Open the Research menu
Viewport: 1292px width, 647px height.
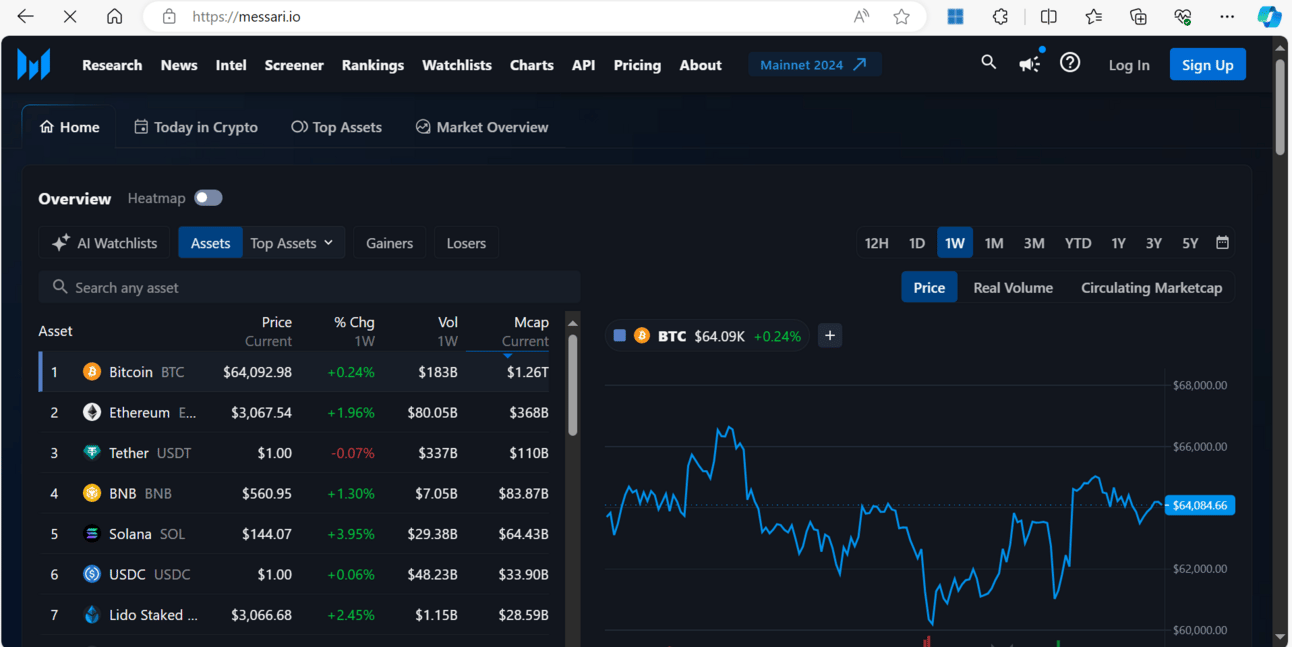pos(112,65)
